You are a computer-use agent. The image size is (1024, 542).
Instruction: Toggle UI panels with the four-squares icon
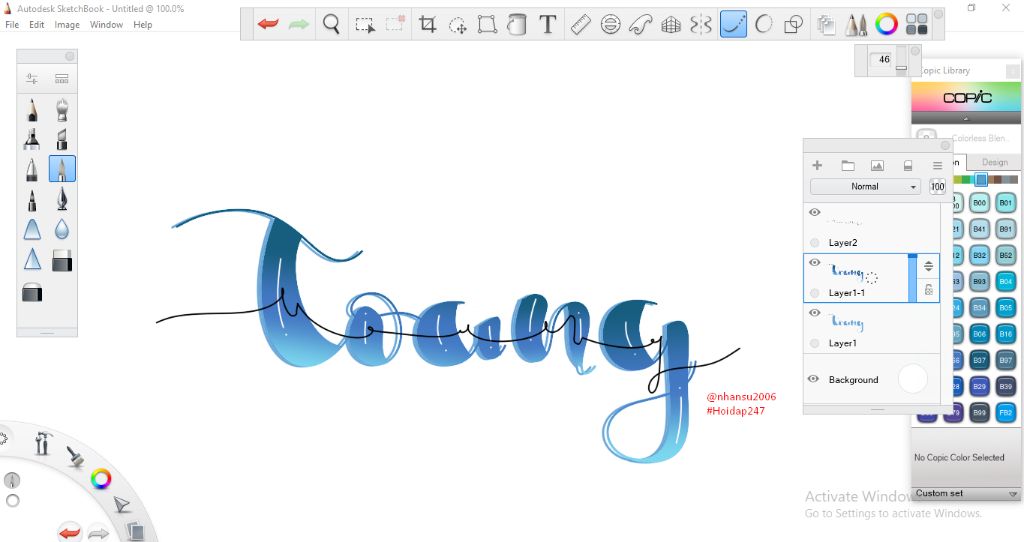(917, 25)
